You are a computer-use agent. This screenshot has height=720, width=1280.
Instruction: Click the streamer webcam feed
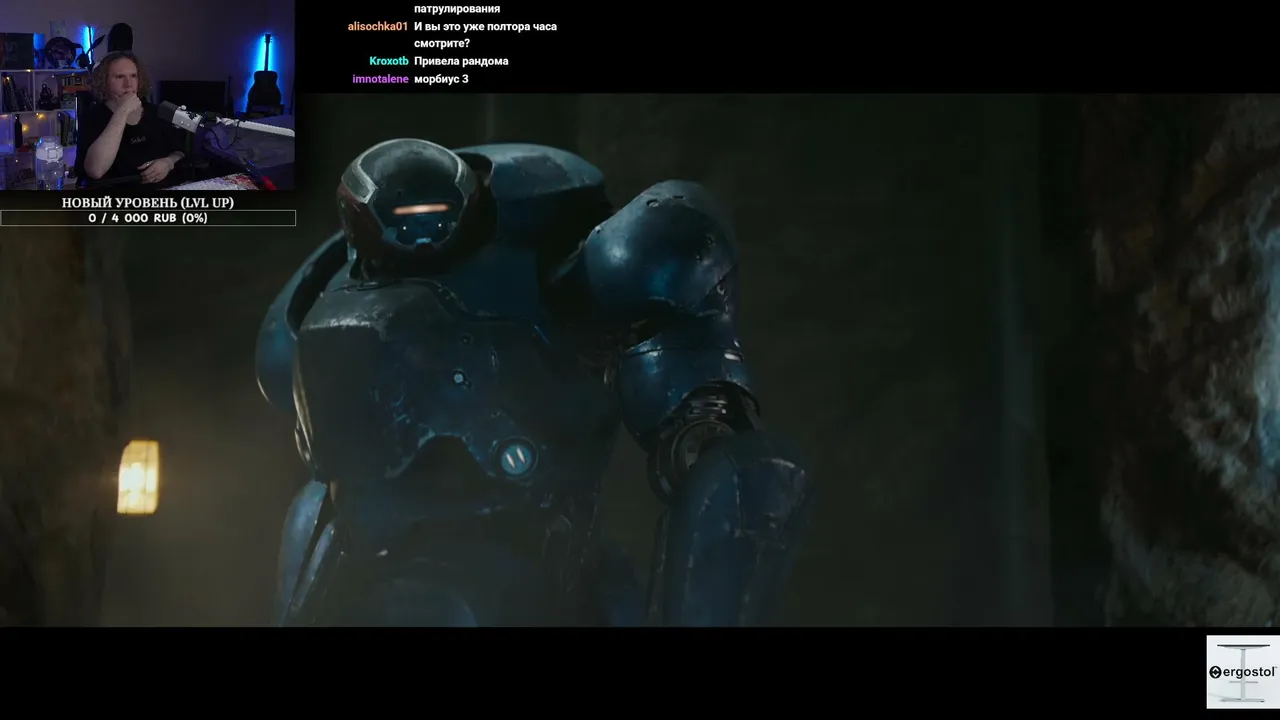(147, 95)
